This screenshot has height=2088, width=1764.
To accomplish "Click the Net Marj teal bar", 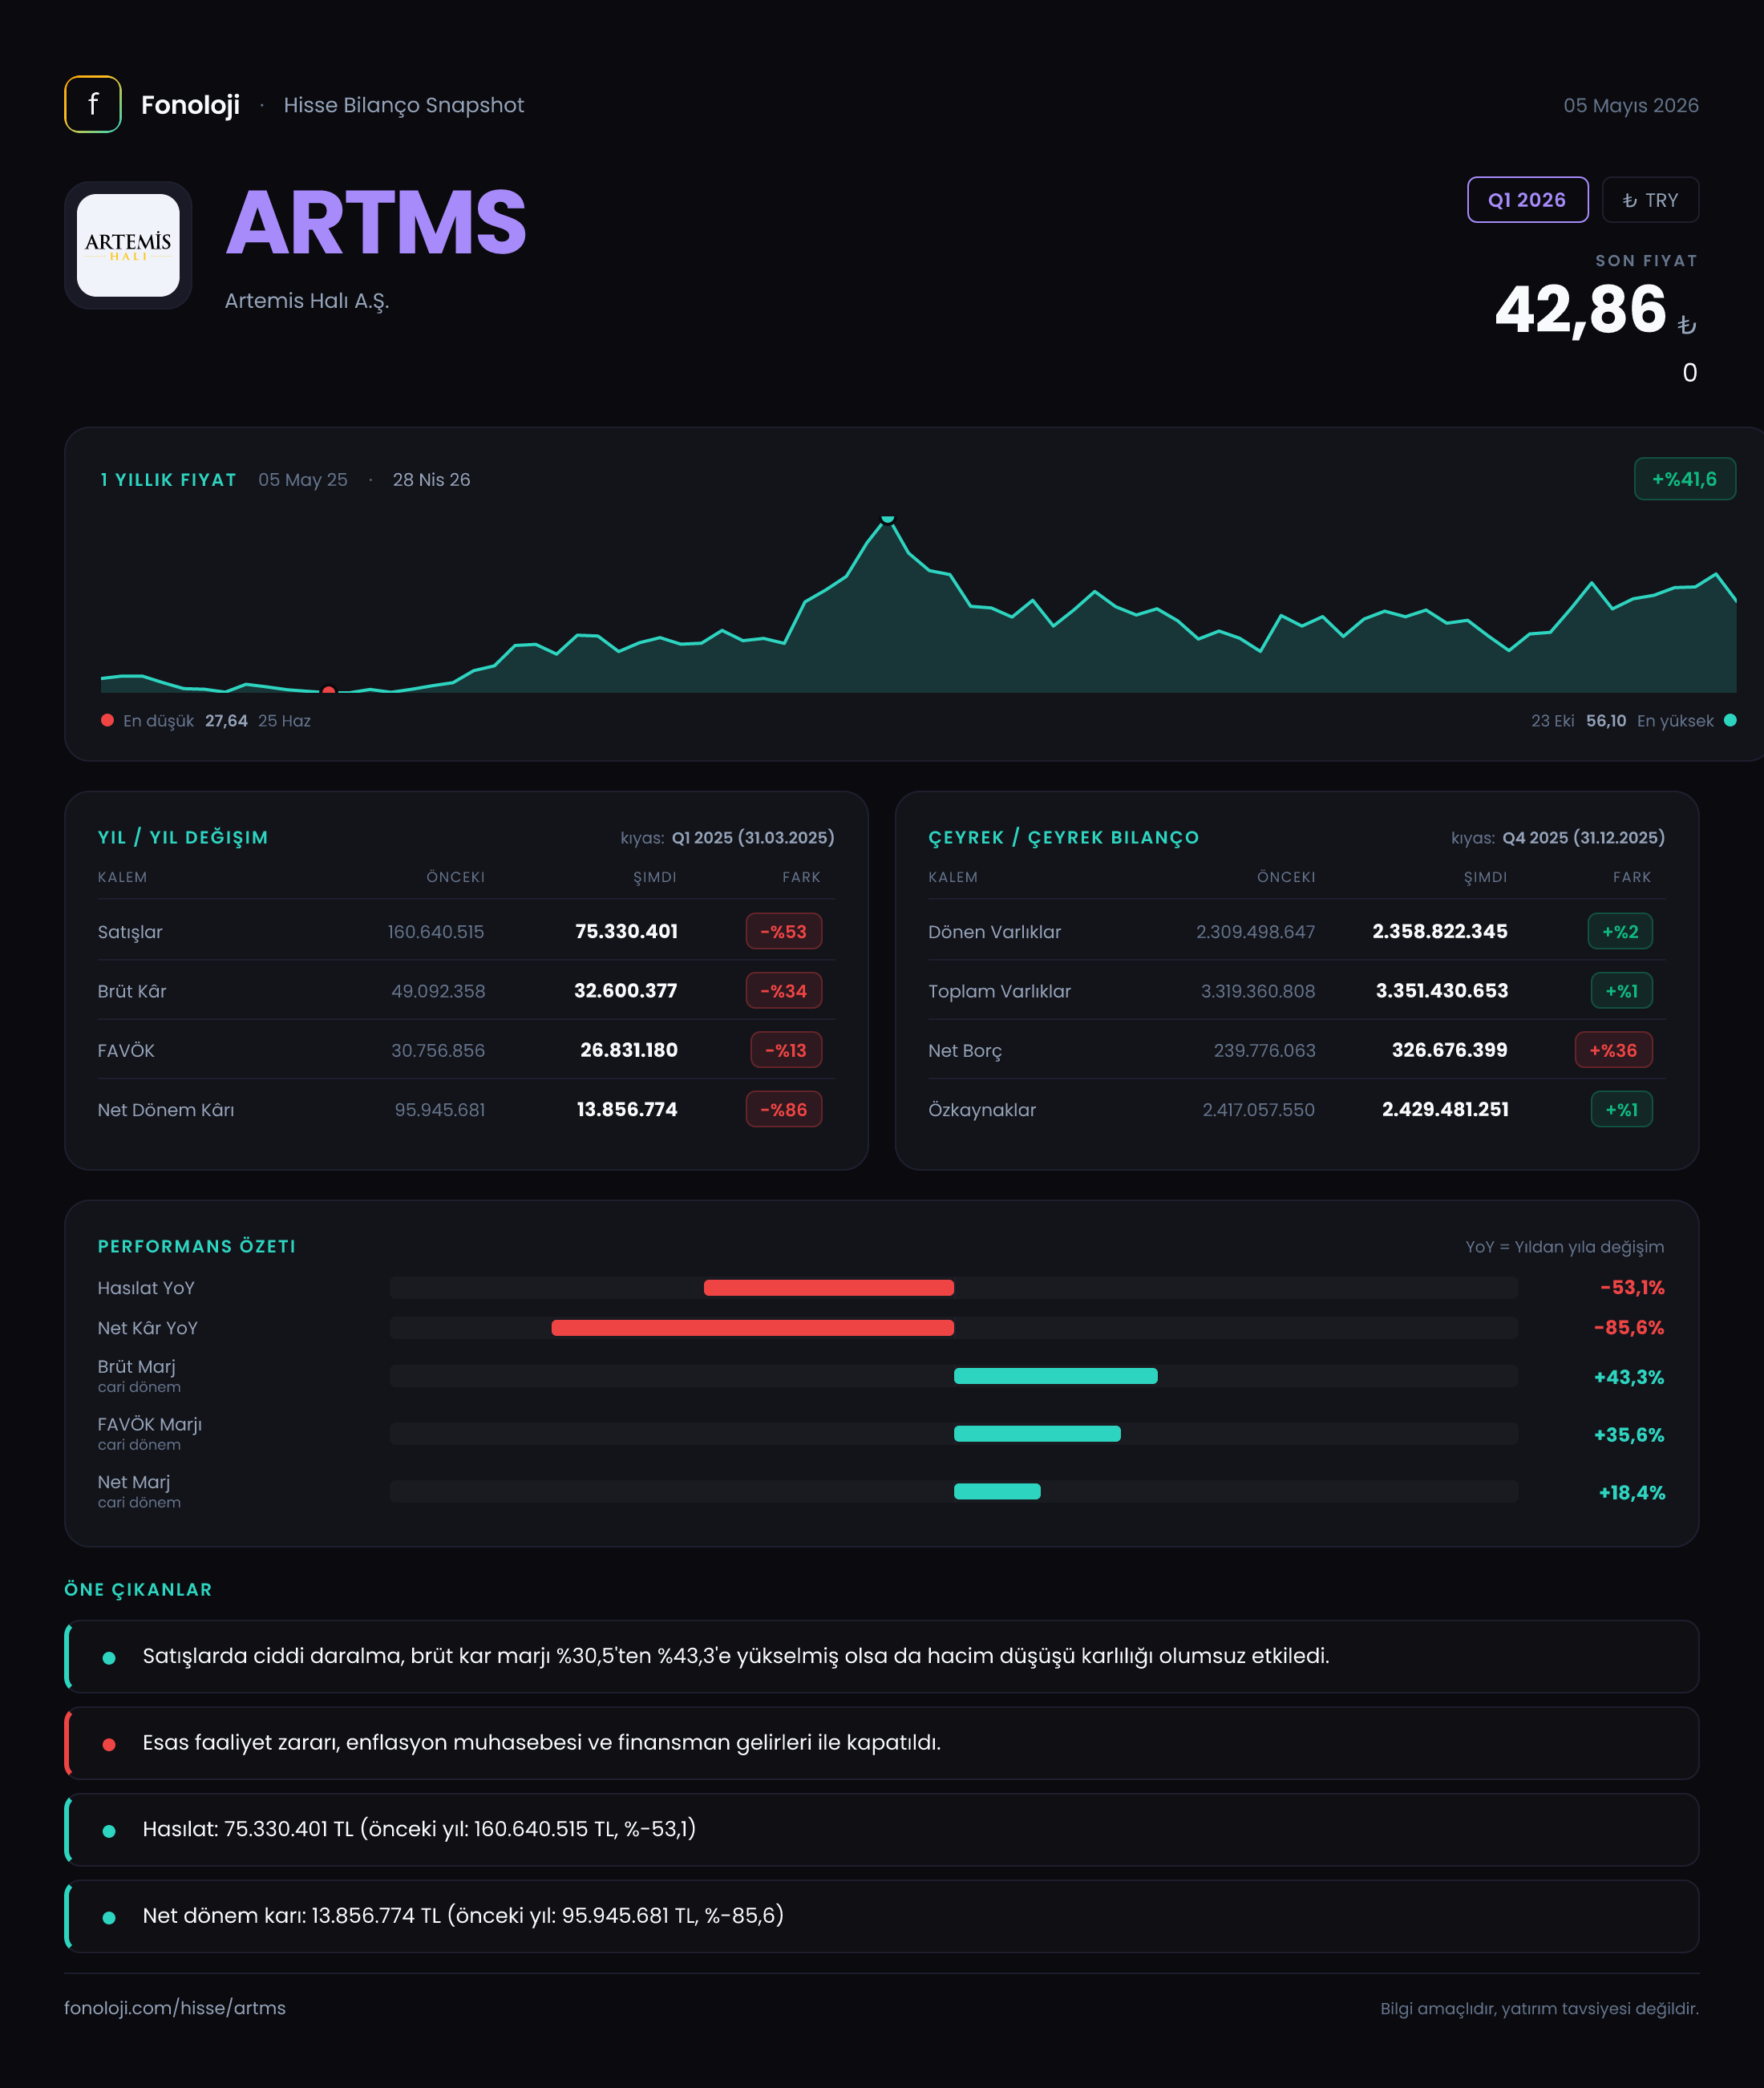I will click(x=997, y=1492).
